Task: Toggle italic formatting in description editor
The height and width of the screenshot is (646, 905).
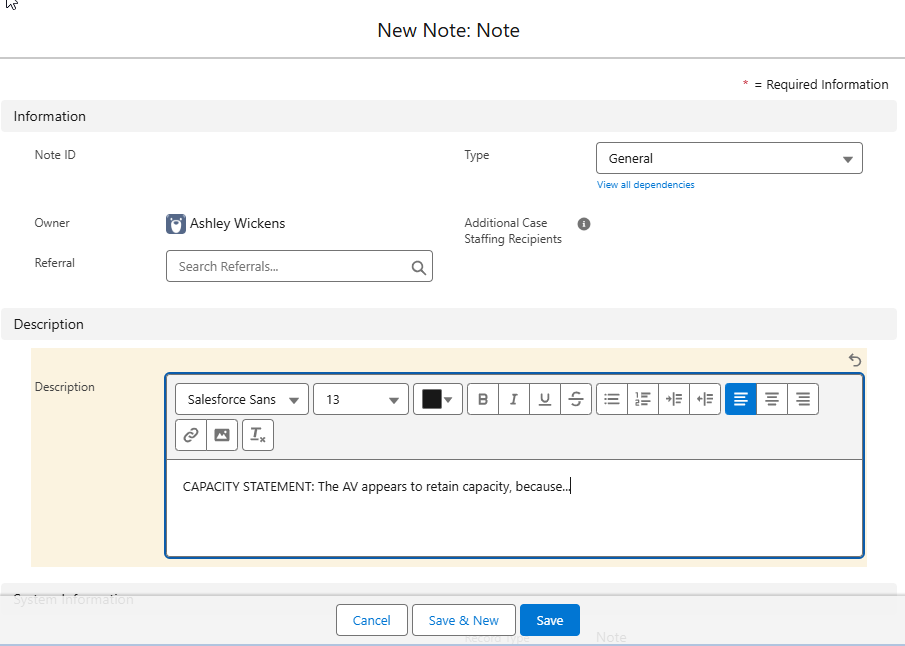Action: 514,399
